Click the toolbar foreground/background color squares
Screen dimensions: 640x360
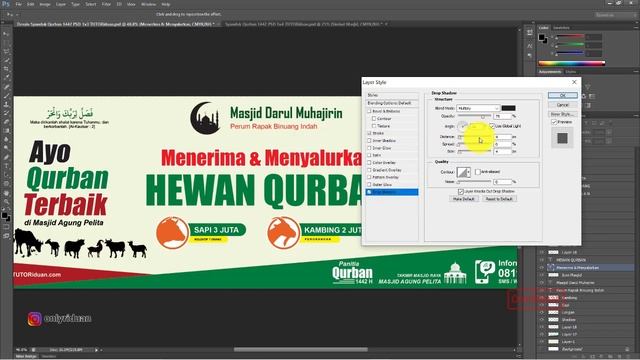click(x=6, y=216)
